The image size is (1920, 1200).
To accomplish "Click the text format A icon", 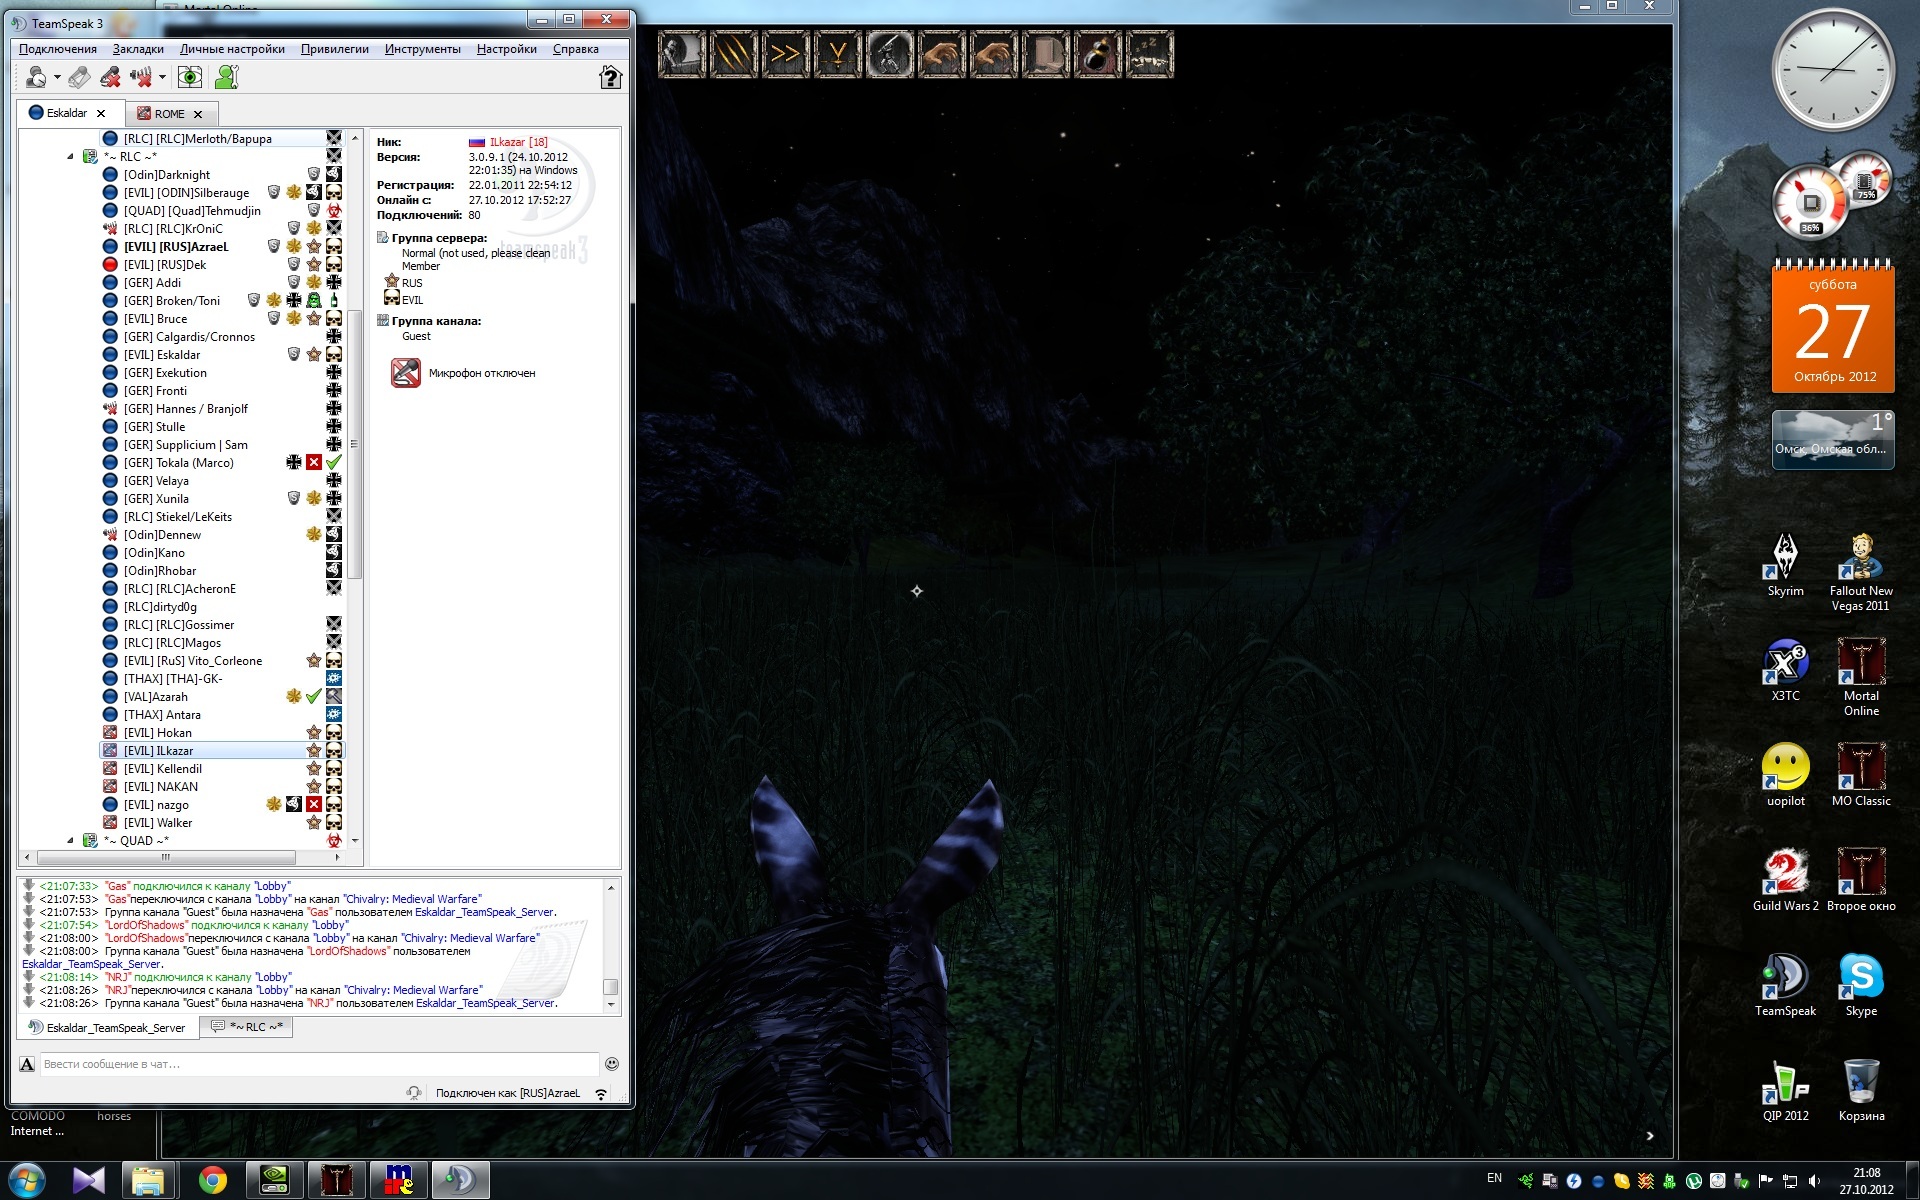I will (x=27, y=1064).
